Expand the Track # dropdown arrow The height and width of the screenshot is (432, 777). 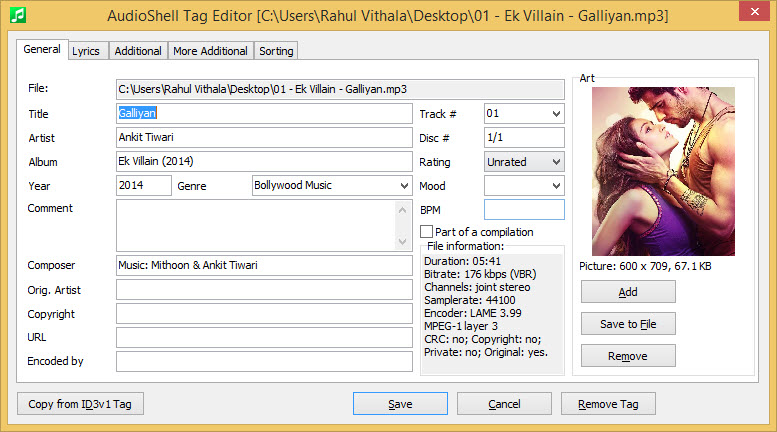point(556,114)
